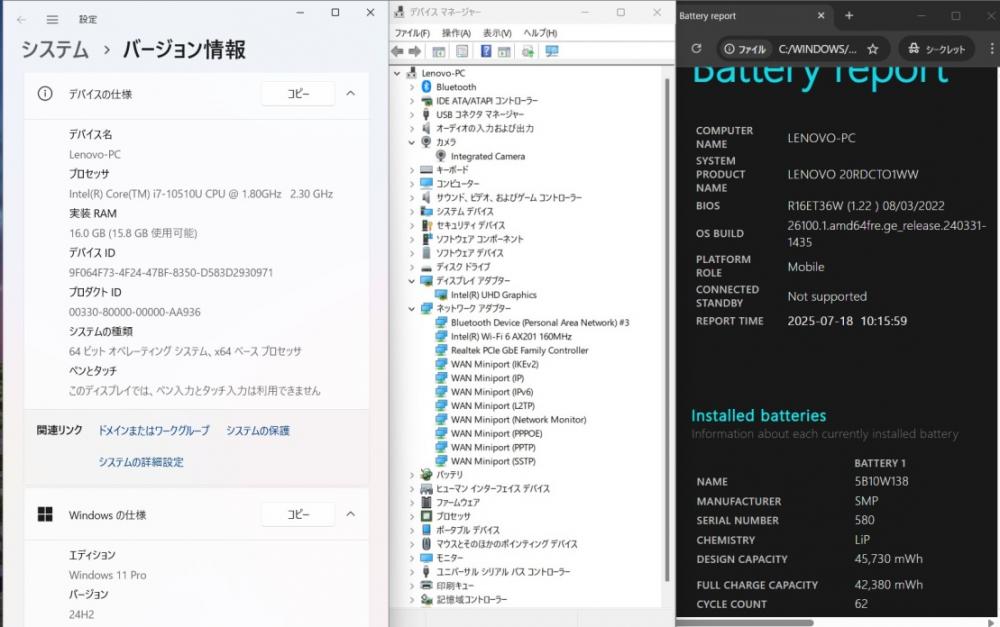Toggle the action pane icon in Device Manager
This screenshot has width=1000, height=627.
click(504, 51)
